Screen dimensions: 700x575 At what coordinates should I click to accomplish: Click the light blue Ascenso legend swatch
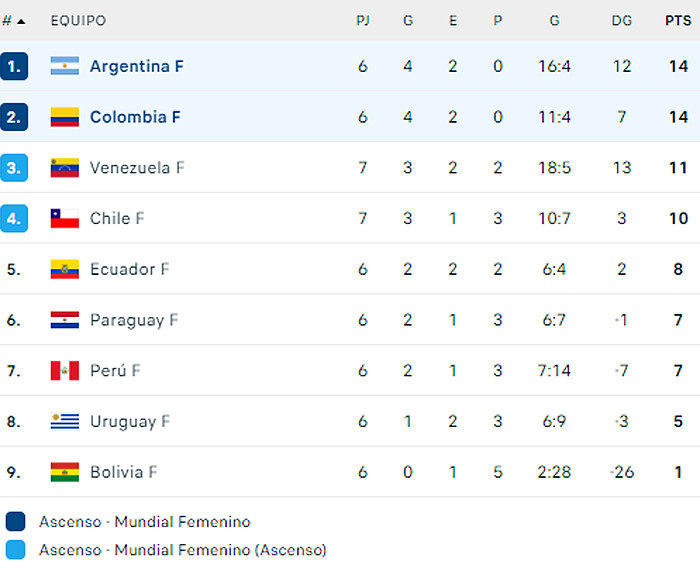click(15, 550)
